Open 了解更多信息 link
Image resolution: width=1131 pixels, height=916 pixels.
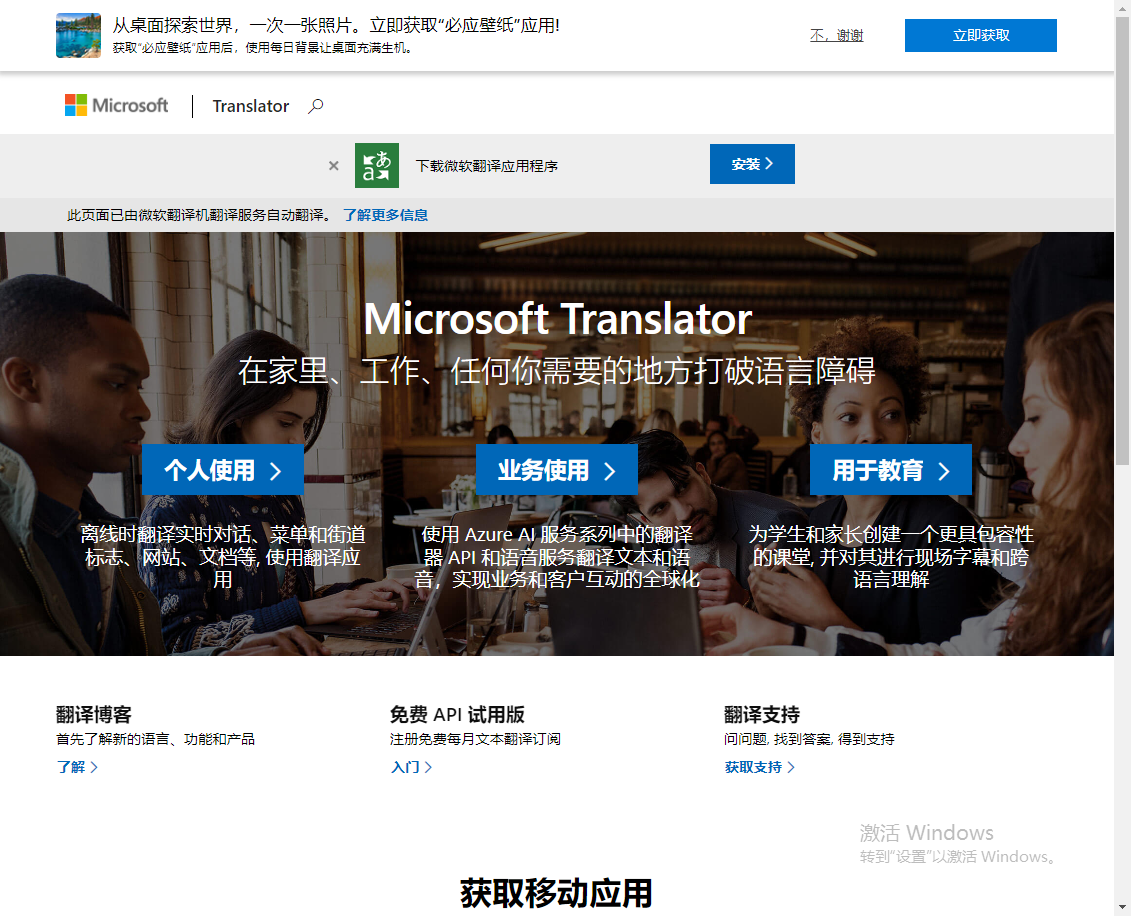(385, 215)
